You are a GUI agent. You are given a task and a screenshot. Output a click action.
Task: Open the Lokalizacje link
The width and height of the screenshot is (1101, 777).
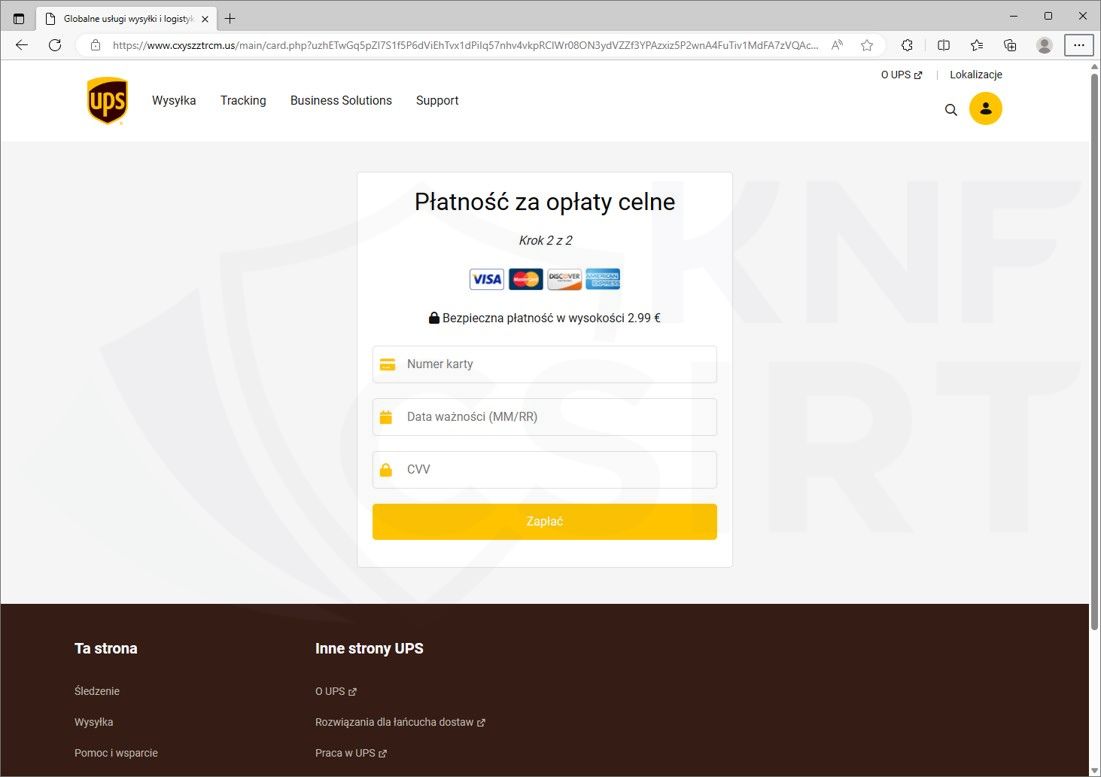(975, 75)
